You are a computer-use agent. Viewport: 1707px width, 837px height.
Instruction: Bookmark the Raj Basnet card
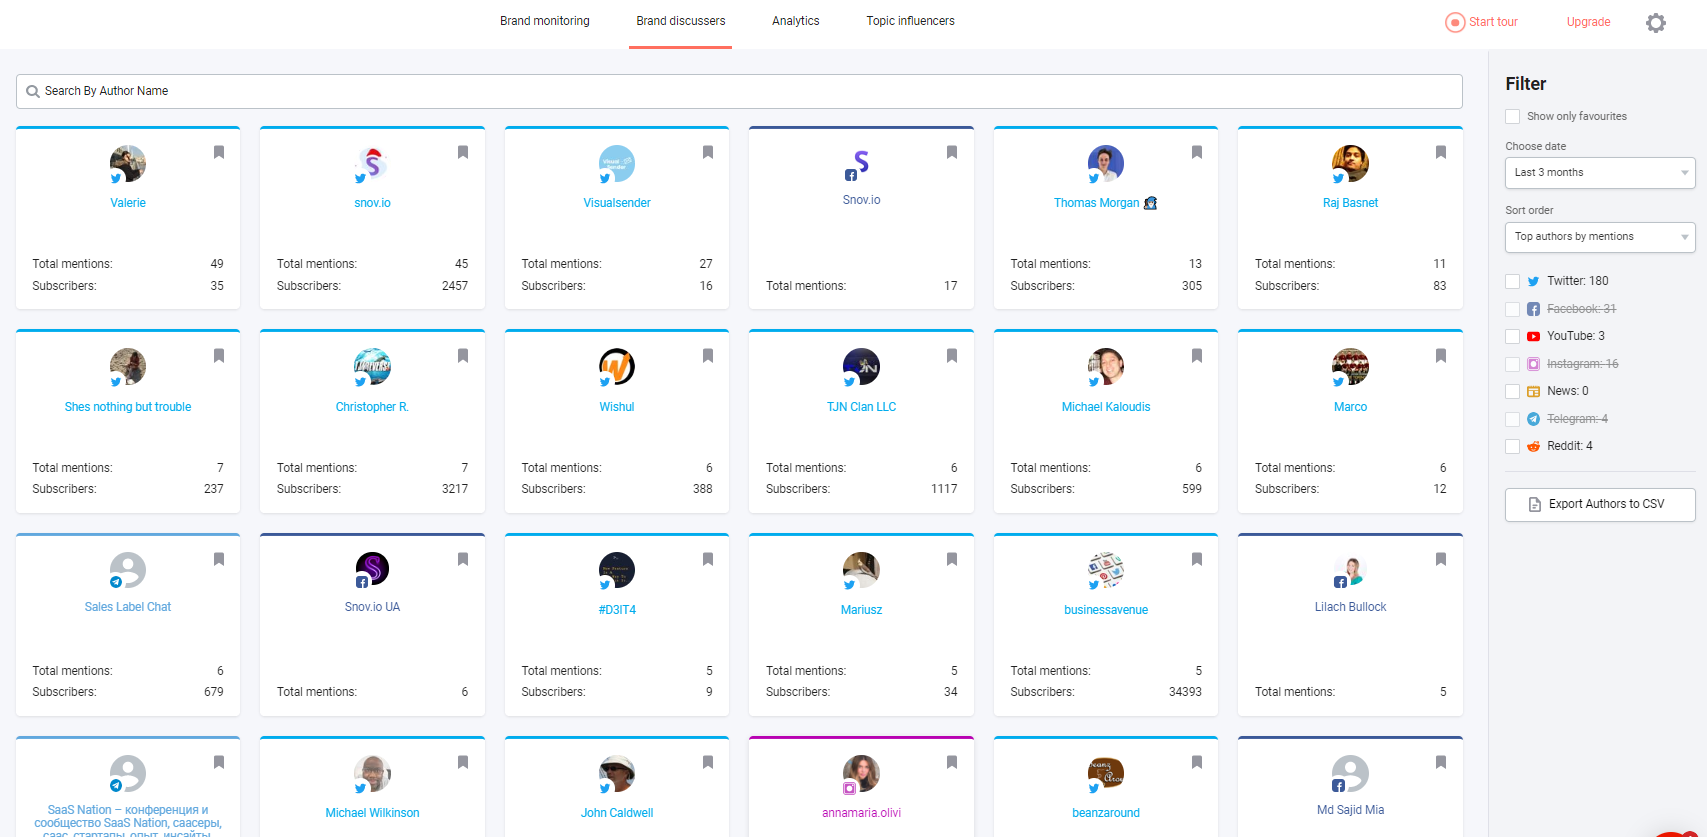[1441, 152]
